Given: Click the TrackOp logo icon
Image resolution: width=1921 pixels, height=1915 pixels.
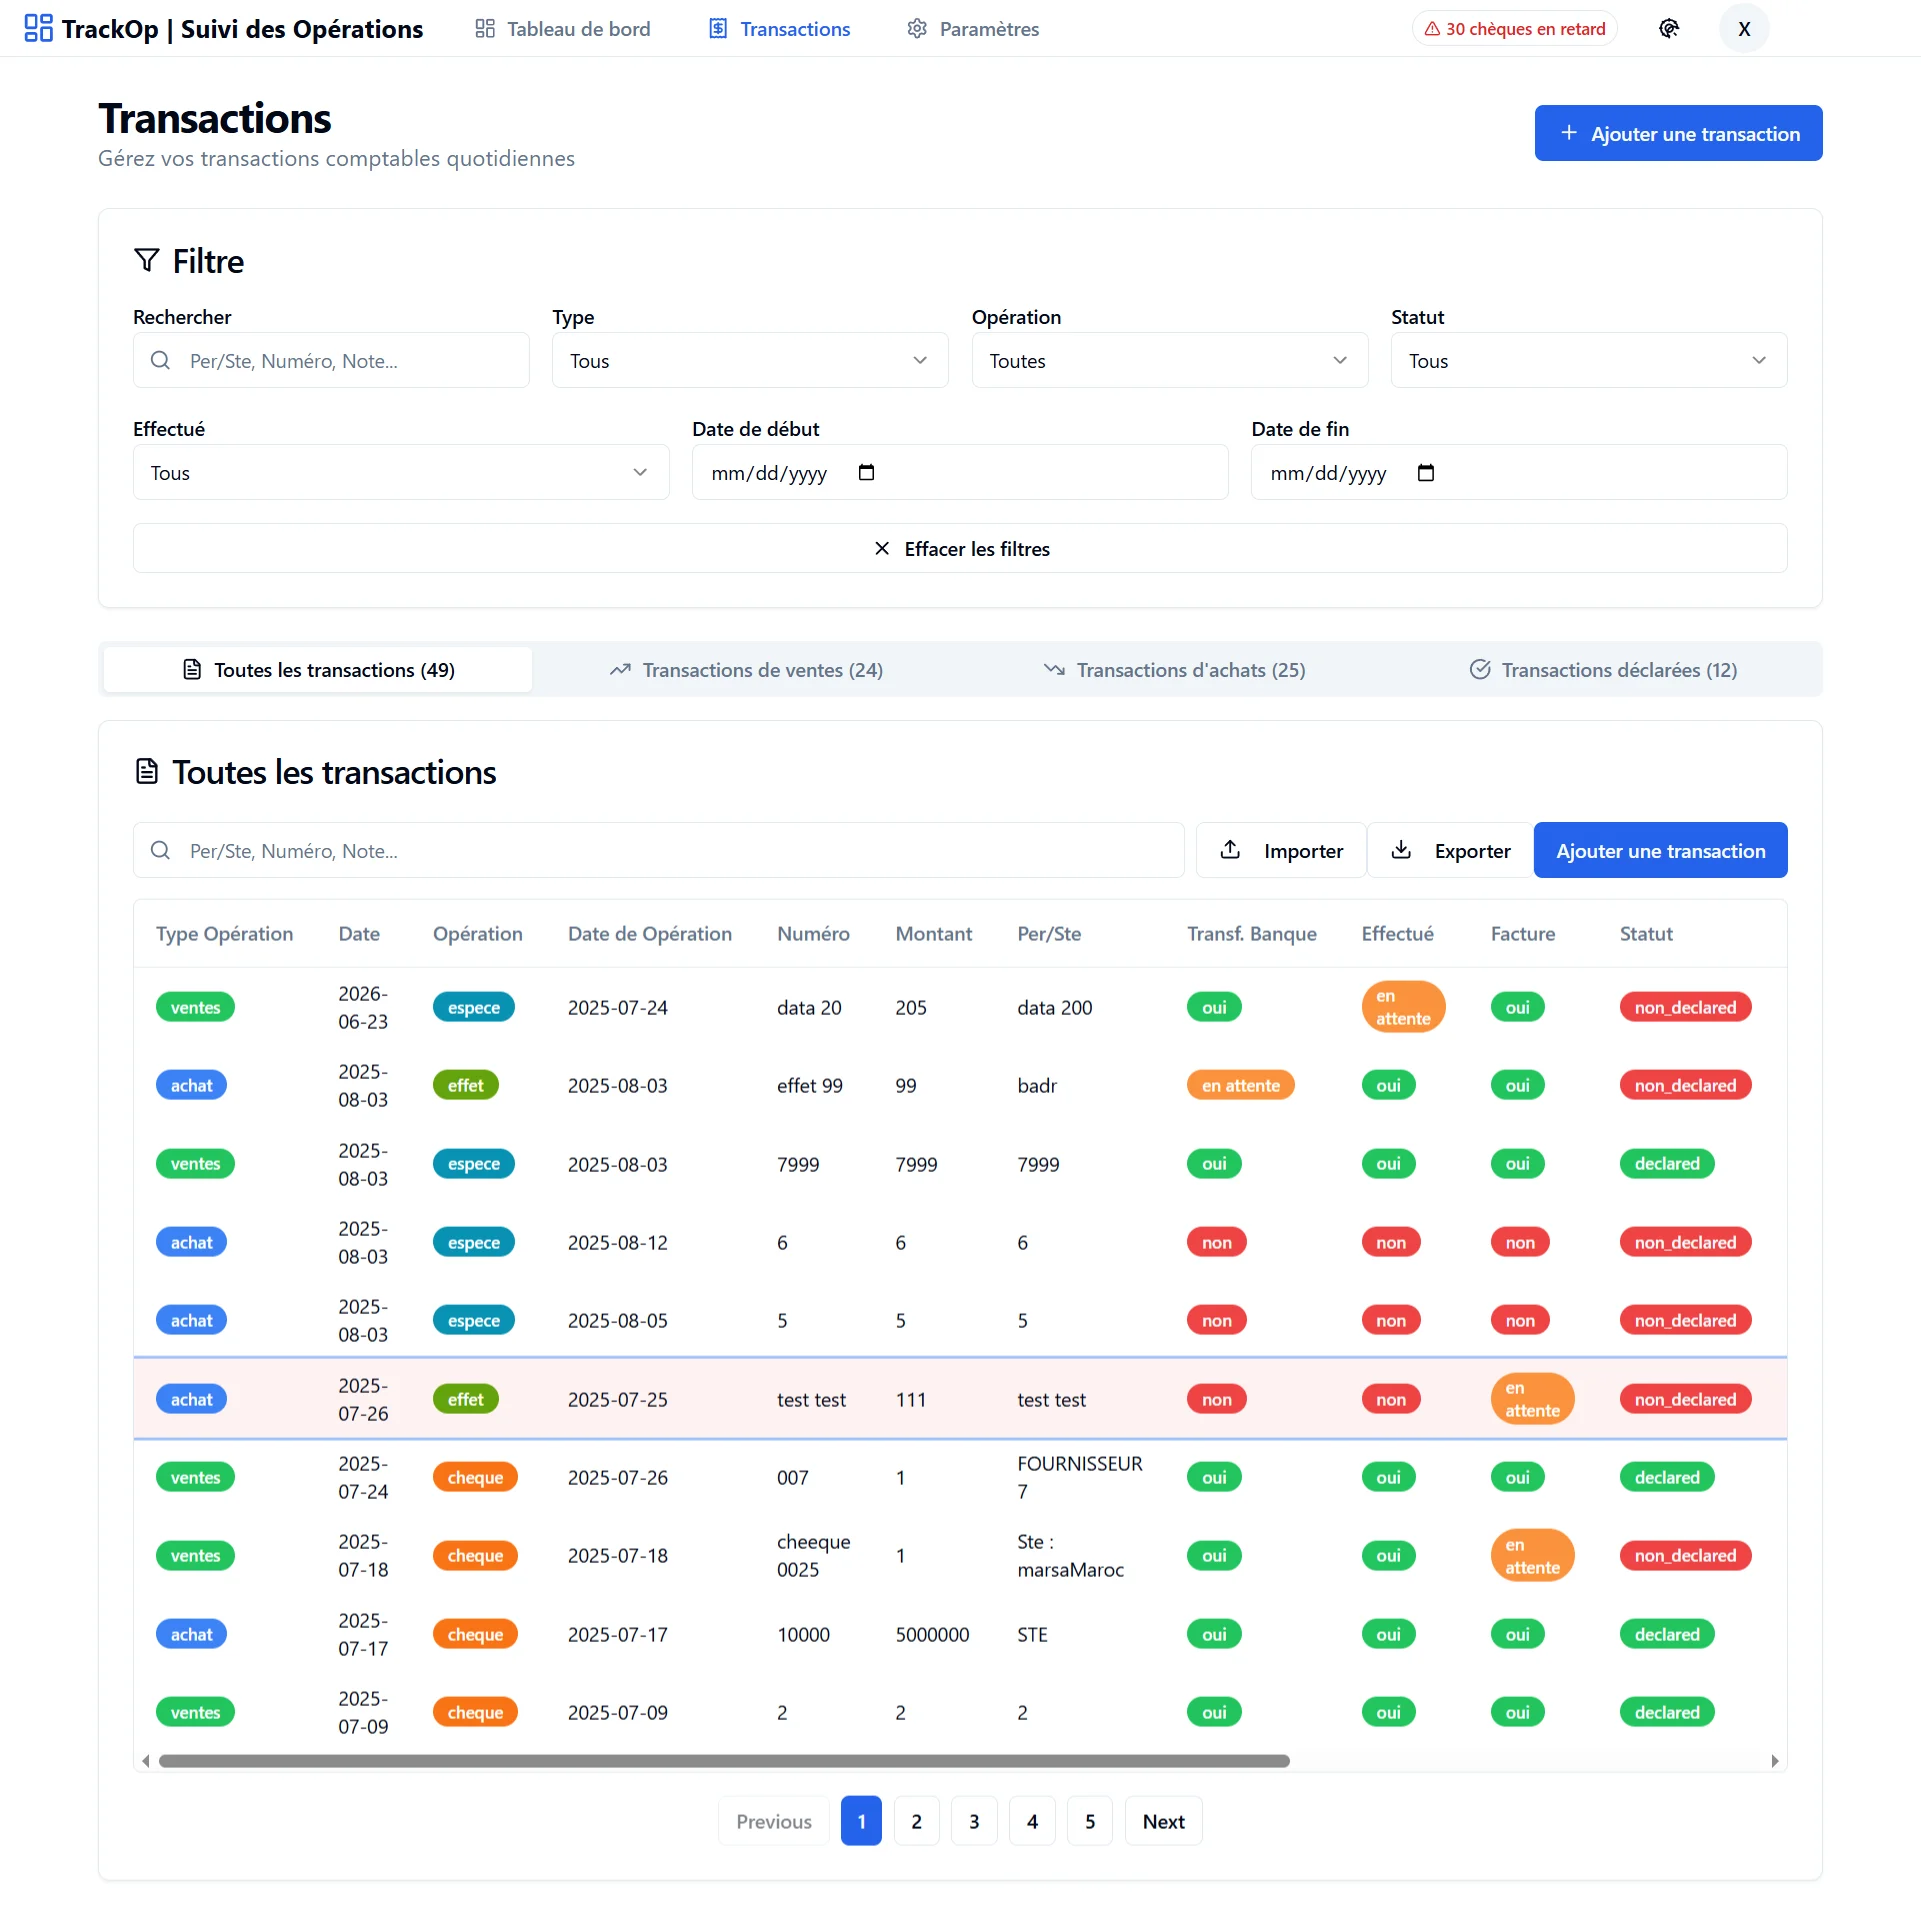Looking at the screenshot, I should coord(38,28).
